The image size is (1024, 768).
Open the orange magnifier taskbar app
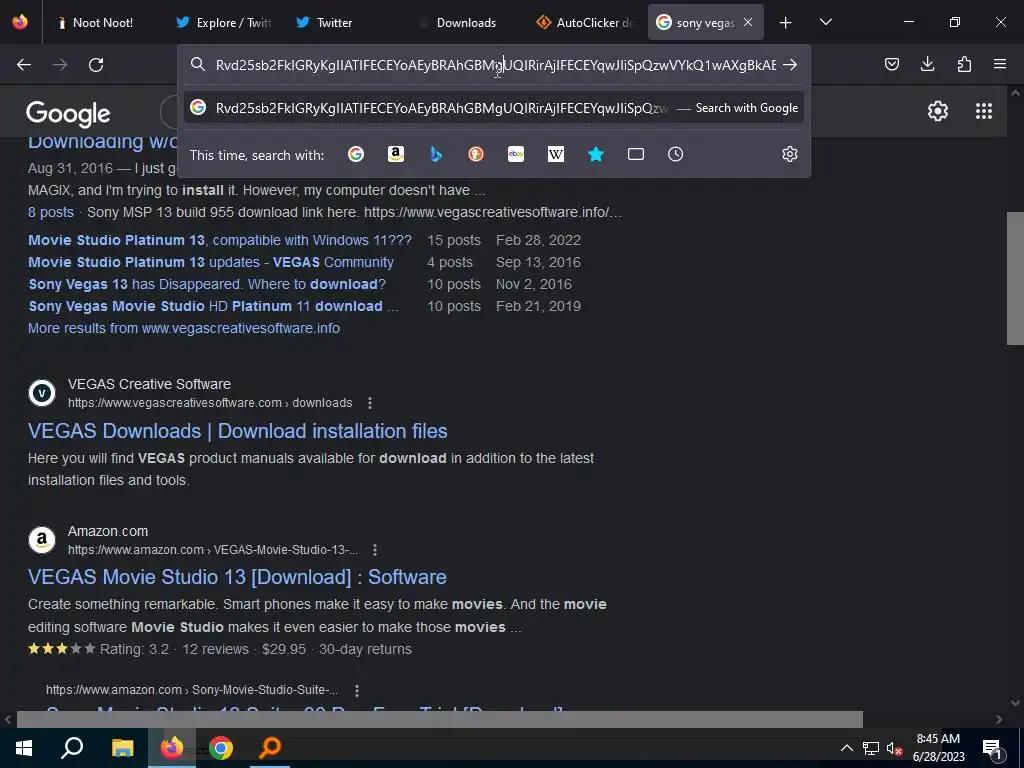270,748
